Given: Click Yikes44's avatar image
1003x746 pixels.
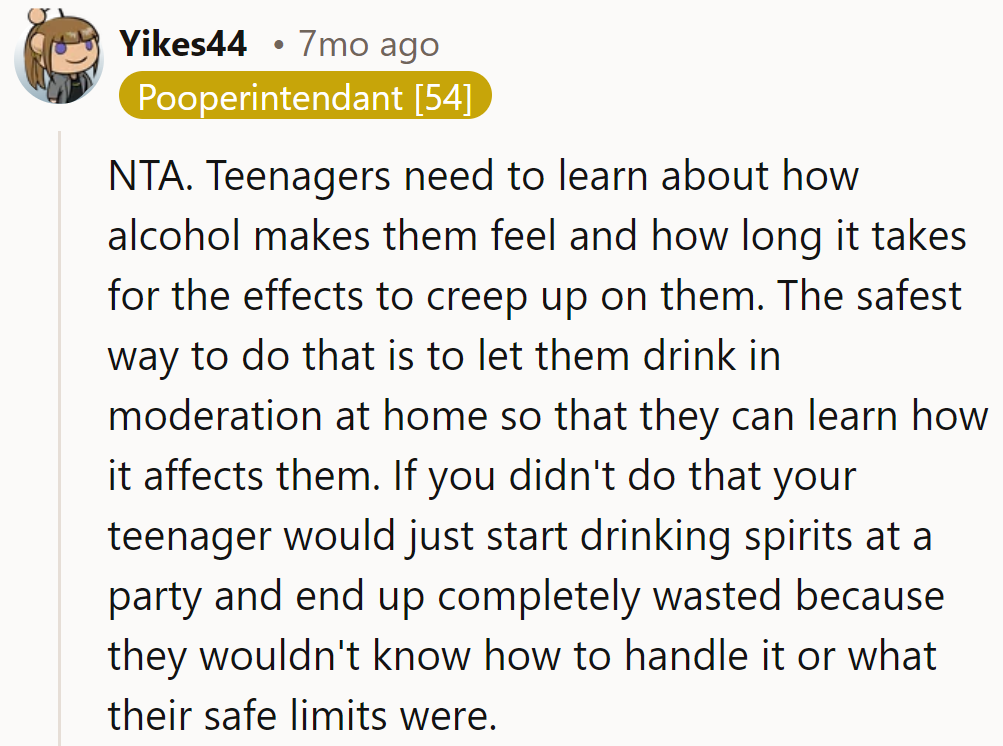Looking at the screenshot, I should pos(57,57).
